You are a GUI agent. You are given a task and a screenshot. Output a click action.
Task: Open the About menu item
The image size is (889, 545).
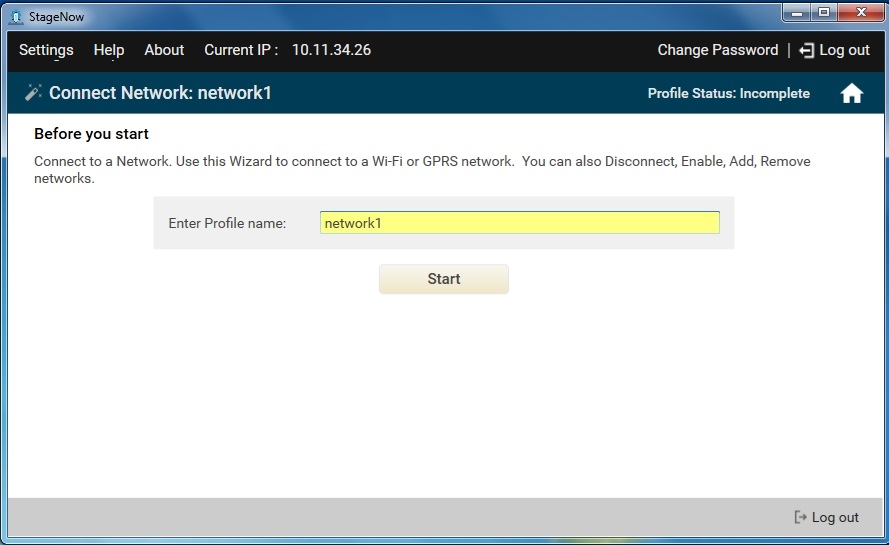click(164, 50)
